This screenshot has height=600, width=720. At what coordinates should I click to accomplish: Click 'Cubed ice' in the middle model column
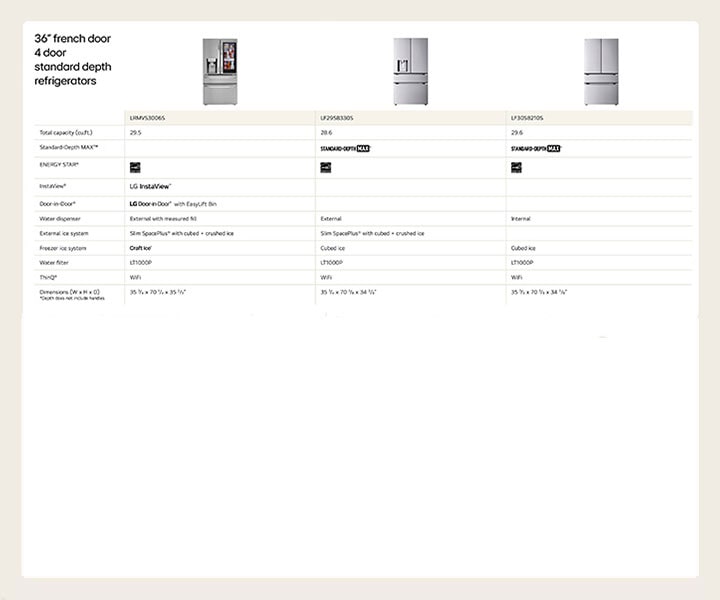332,248
